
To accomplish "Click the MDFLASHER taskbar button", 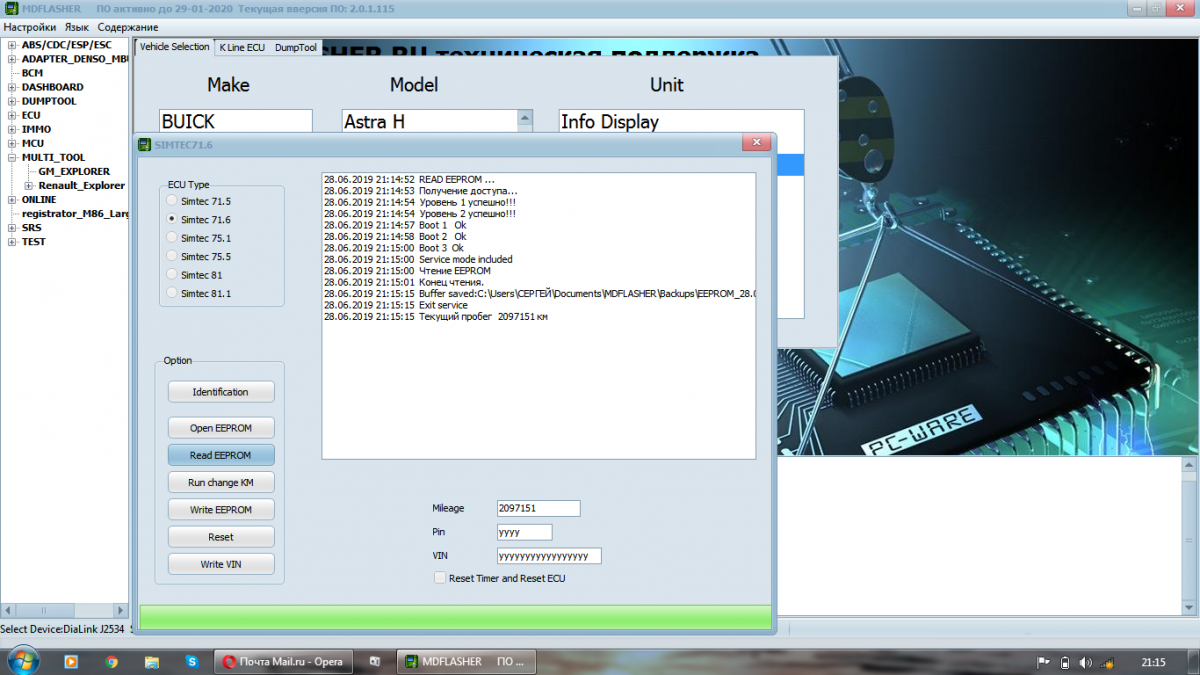I will 466,661.
